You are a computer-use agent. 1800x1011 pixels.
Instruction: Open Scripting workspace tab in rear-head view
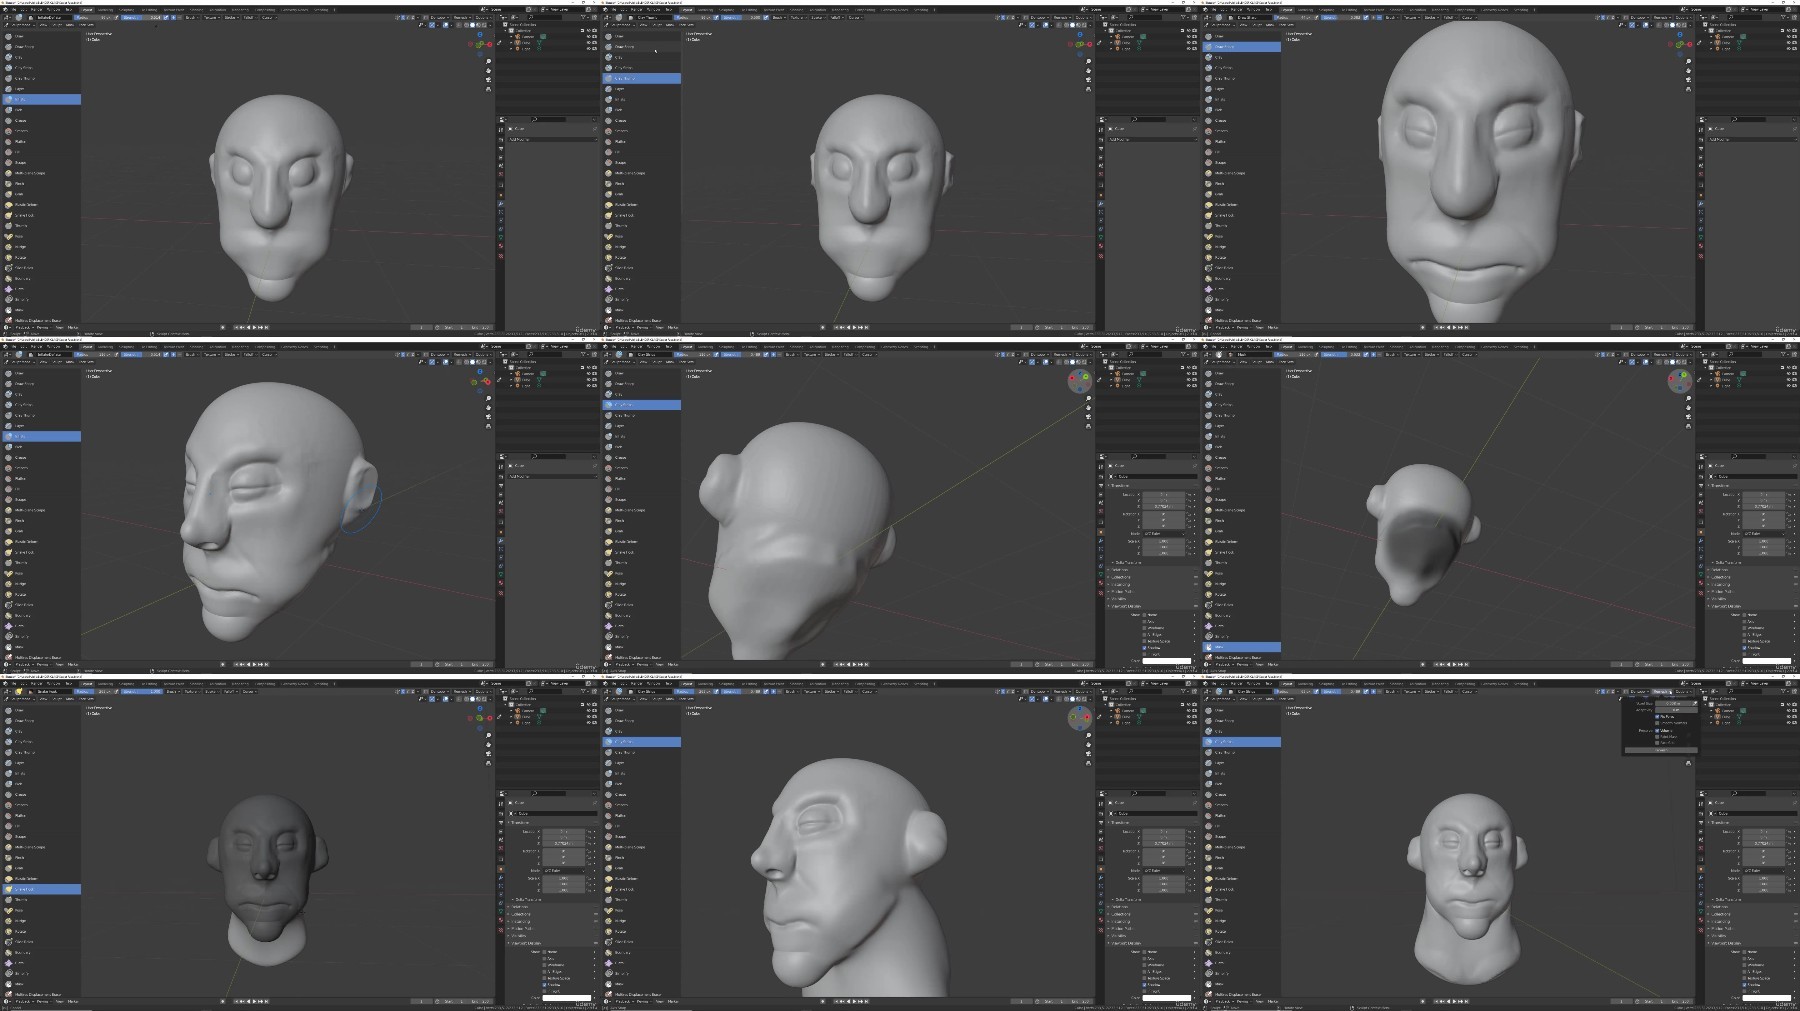click(921, 347)
